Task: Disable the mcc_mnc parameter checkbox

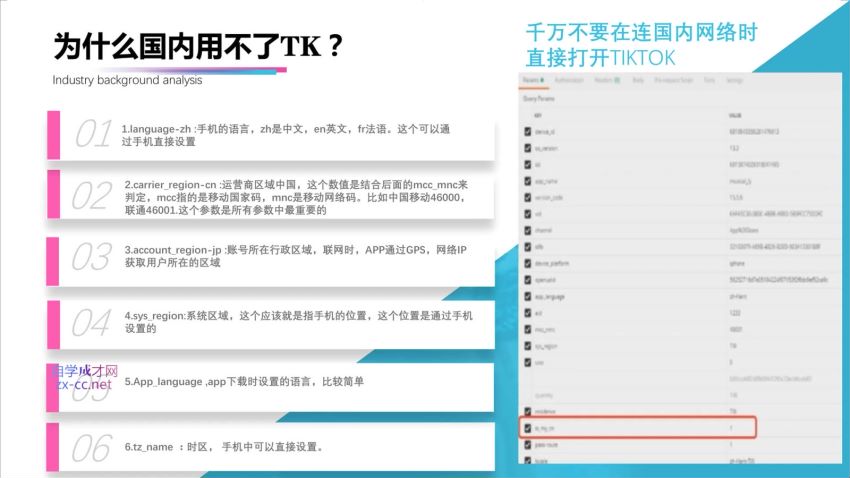Action: (527, 330)
